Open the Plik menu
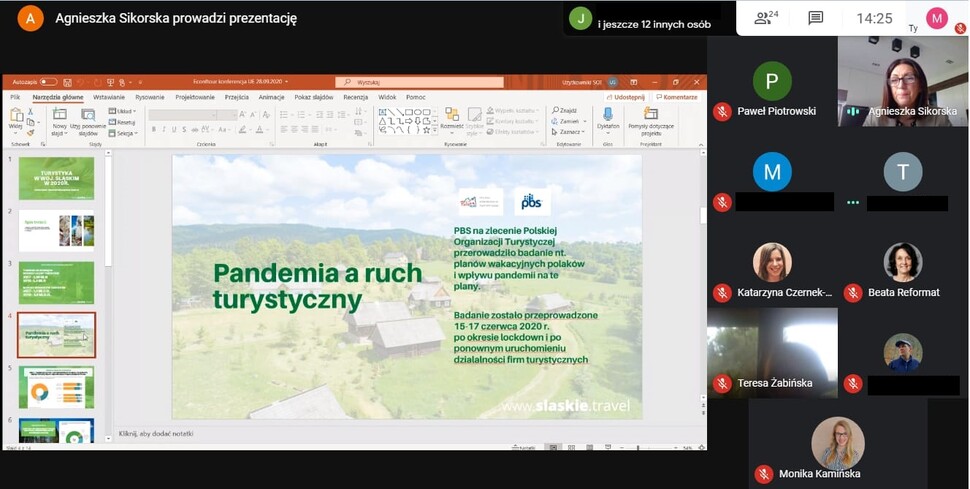This screenshot has width=970, height=489. click(x=15, y=97)
